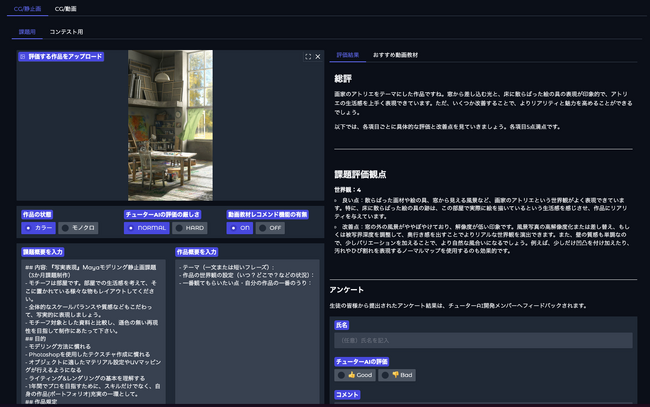This screenshot has width=650, height=407.
Task: Click the 課題概要 text area
Action: pos(93,330)
